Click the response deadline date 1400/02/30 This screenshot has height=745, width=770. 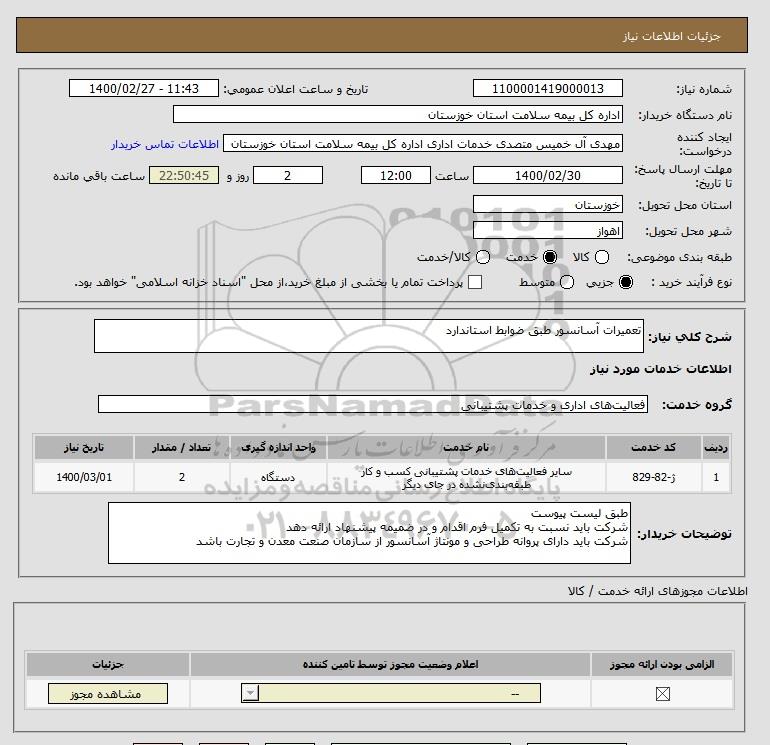point(548,176)
